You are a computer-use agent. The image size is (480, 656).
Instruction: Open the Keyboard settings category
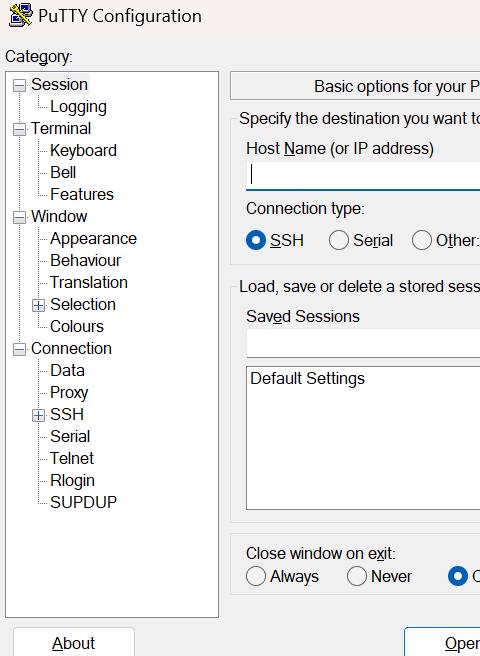click(83, 151)
